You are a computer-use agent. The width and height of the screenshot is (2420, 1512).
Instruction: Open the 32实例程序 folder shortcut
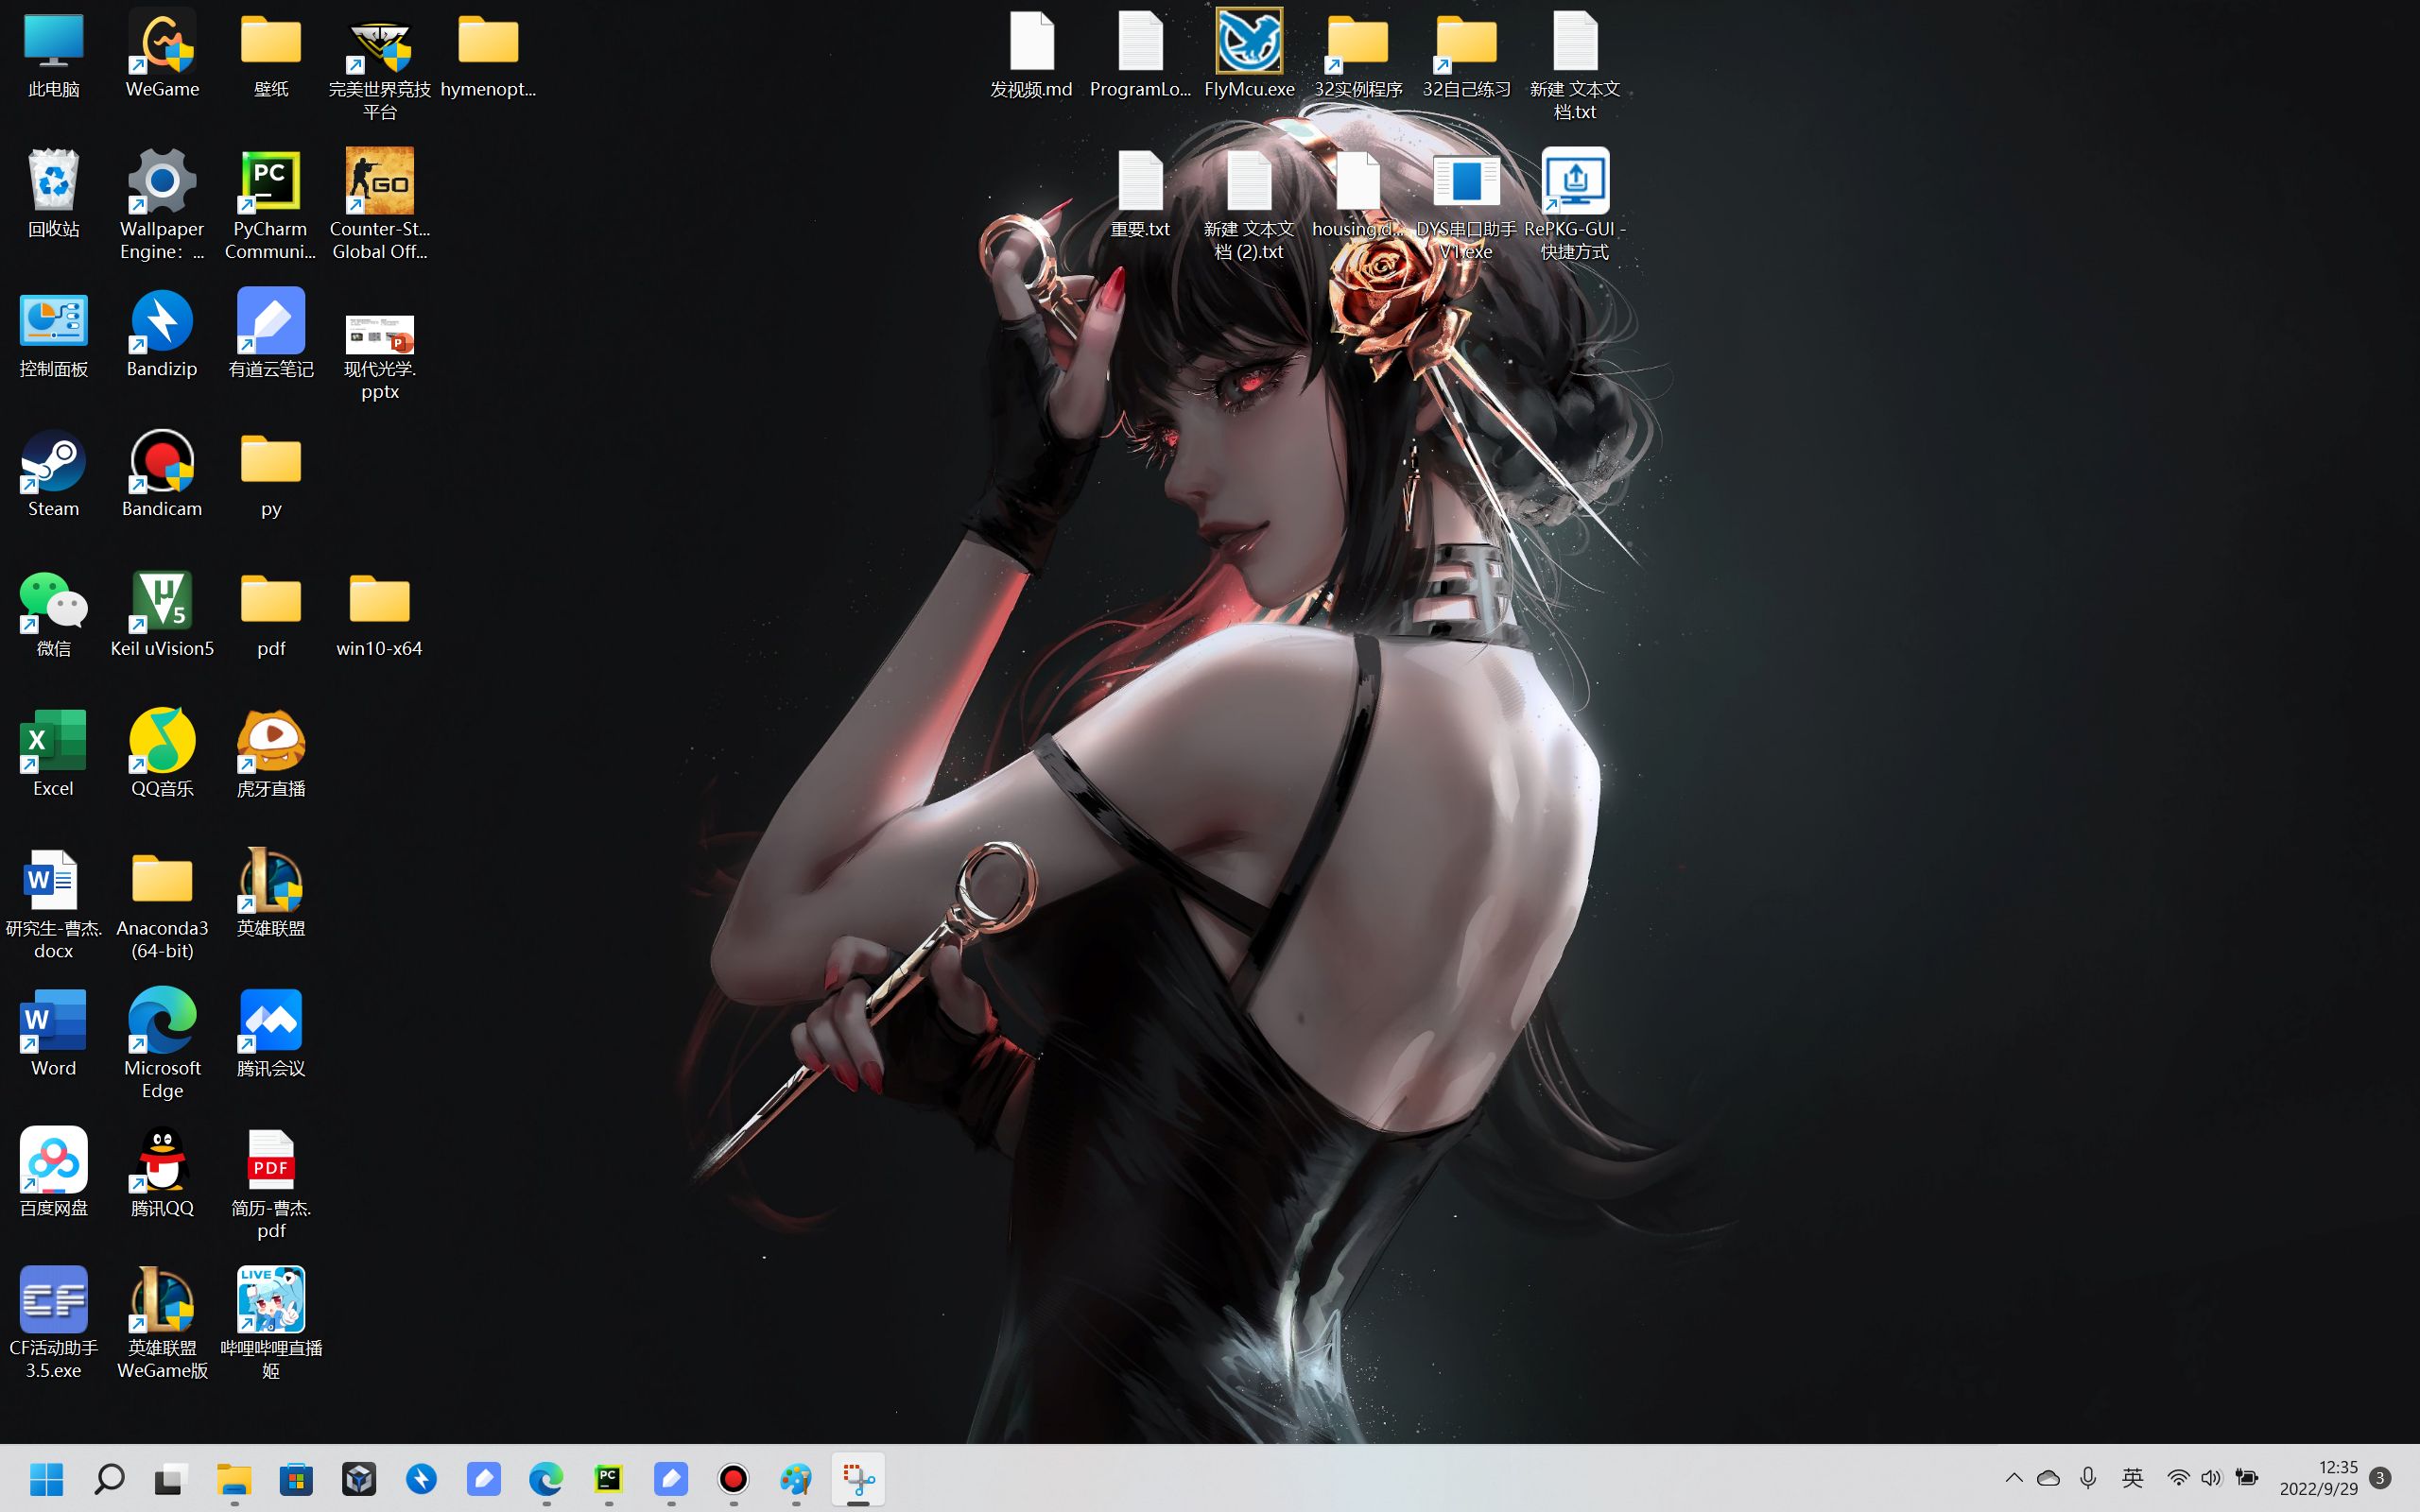(1358, 55)
